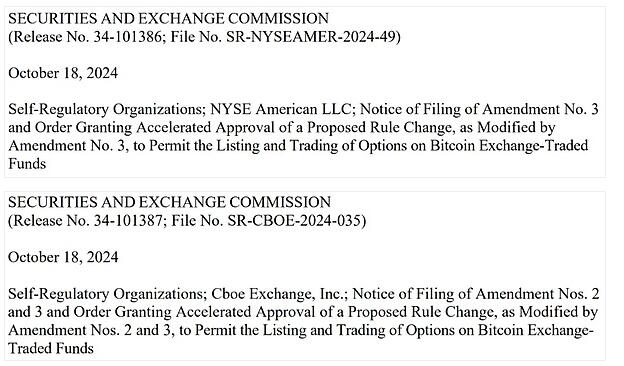Screen dimensions: 624x366
Task: Select Release No. 34-101387 text
Action: (x=88, y=221)
